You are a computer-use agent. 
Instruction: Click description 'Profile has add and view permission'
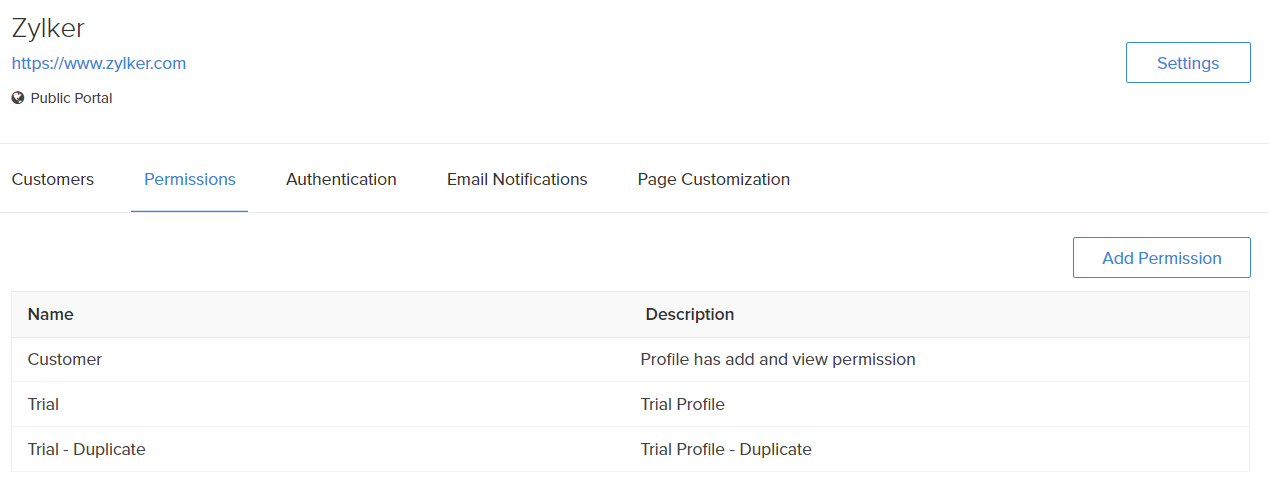click(x=777, y=359)
